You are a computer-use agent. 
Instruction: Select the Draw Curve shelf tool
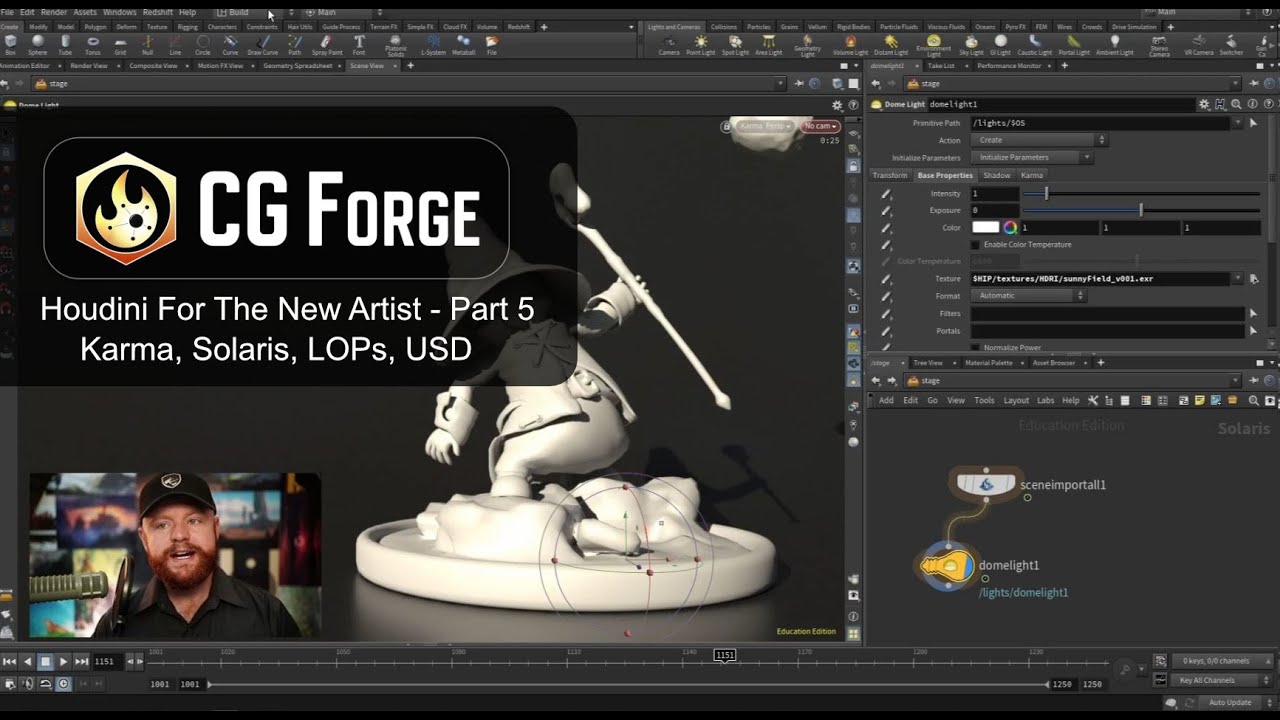pyautogui.click(x=262, y=44)
